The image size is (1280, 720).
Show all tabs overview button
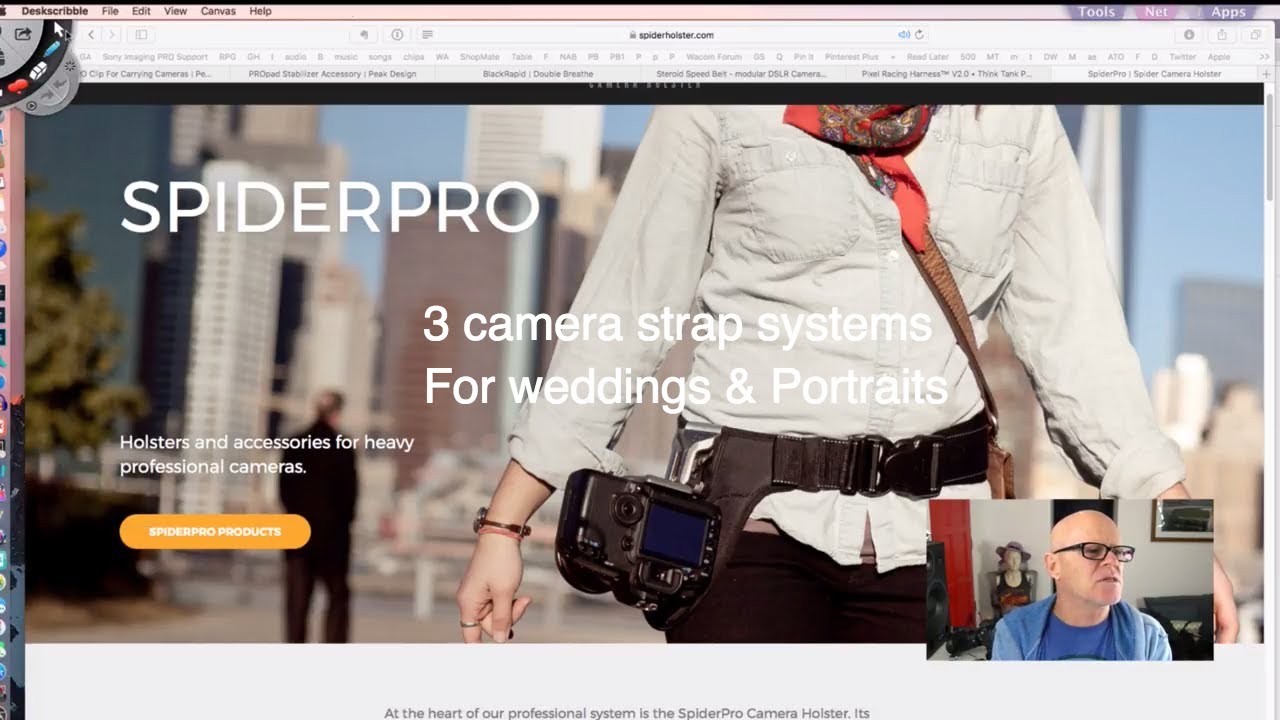(1255, 34)
